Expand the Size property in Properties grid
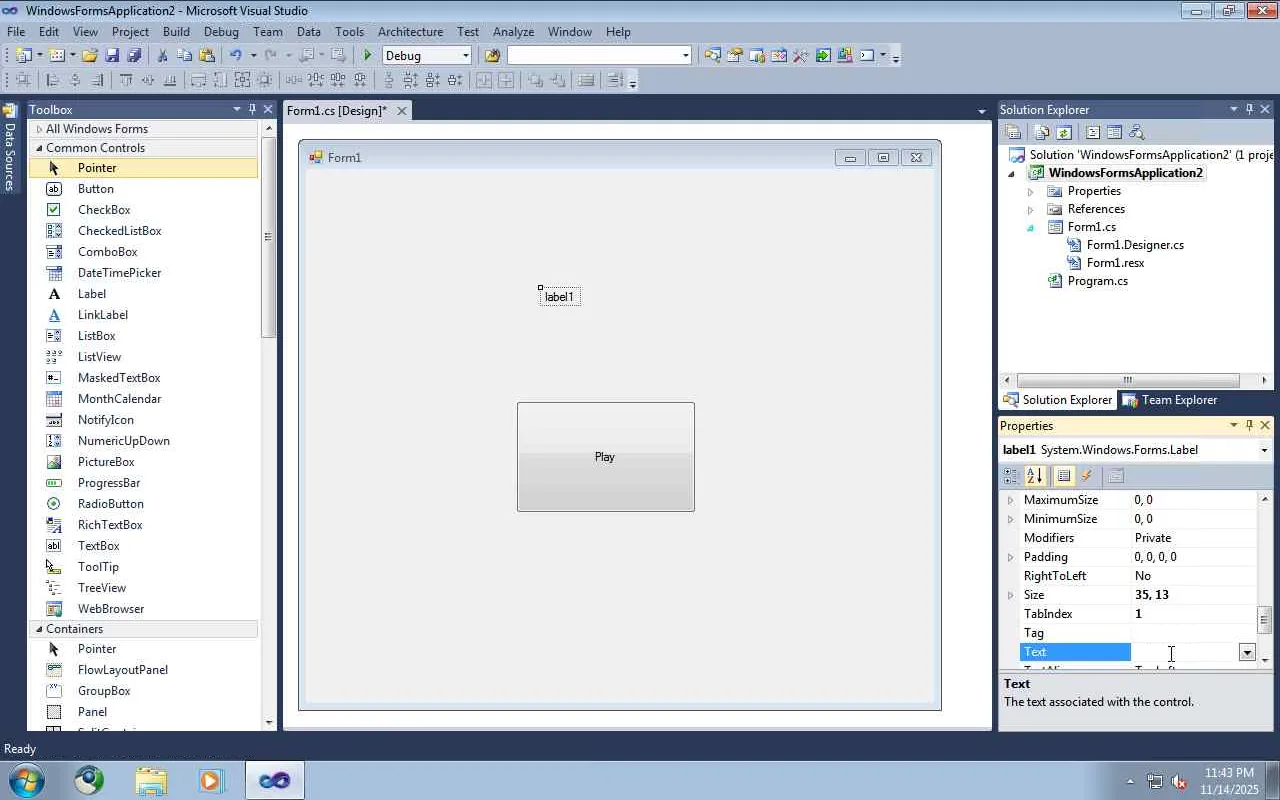This screenshot has height=800, width=1280. 1010,595
